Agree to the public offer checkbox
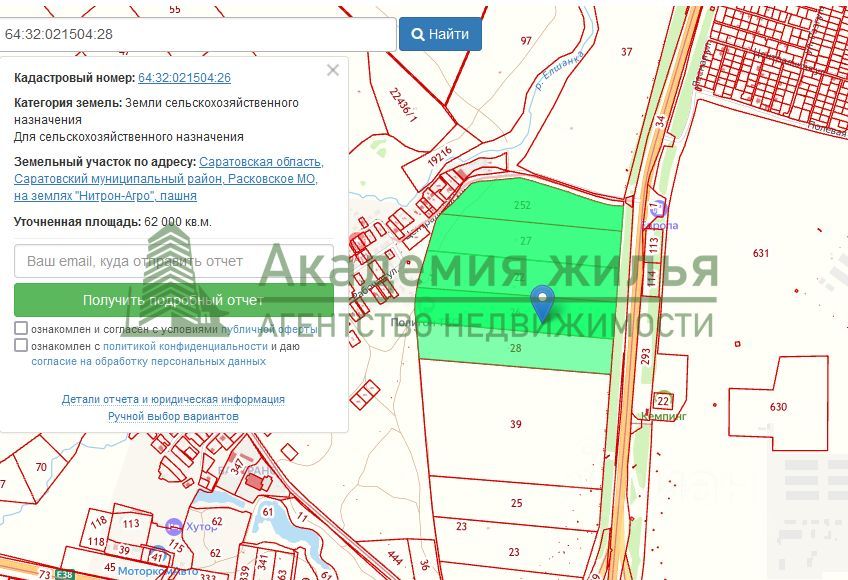The height and width of the screenshot is (580, 848). tap(21, 329)
